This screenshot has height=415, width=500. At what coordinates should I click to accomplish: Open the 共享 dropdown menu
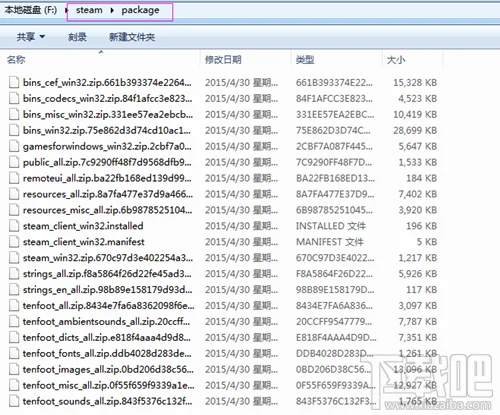pos(31,37)
